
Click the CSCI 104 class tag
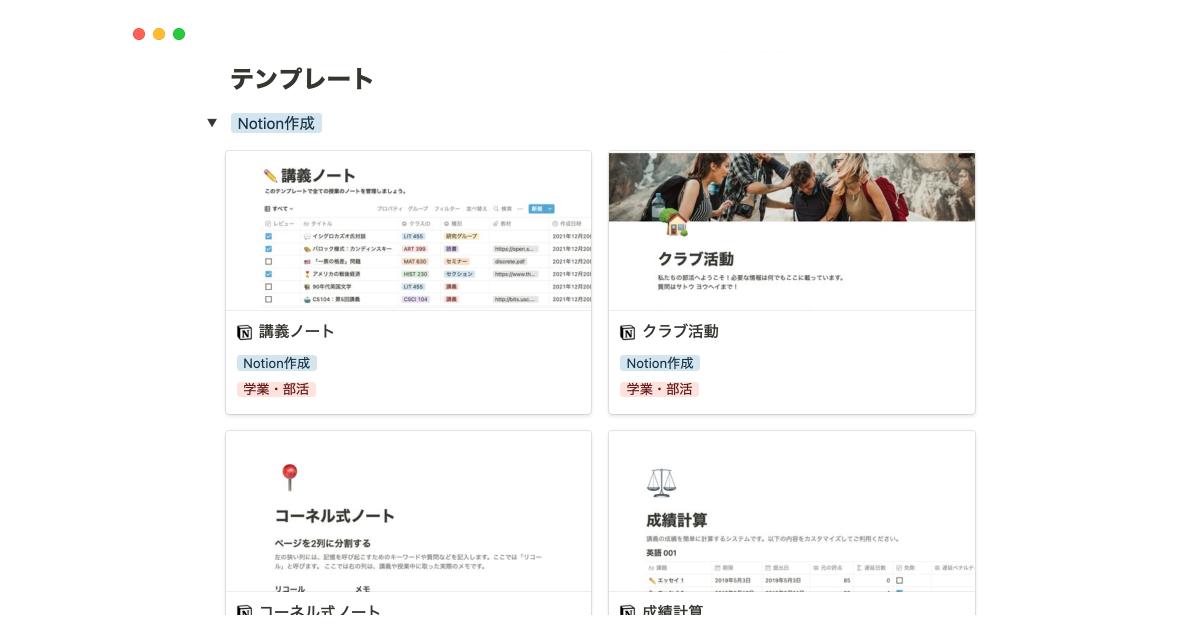coord(415,299)
